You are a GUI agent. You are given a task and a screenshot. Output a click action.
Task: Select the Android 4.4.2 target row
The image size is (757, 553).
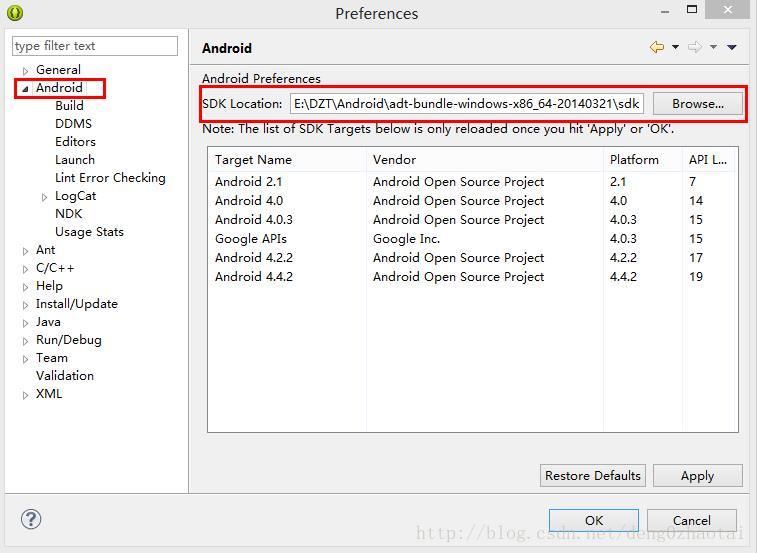(x=473, y=277)
